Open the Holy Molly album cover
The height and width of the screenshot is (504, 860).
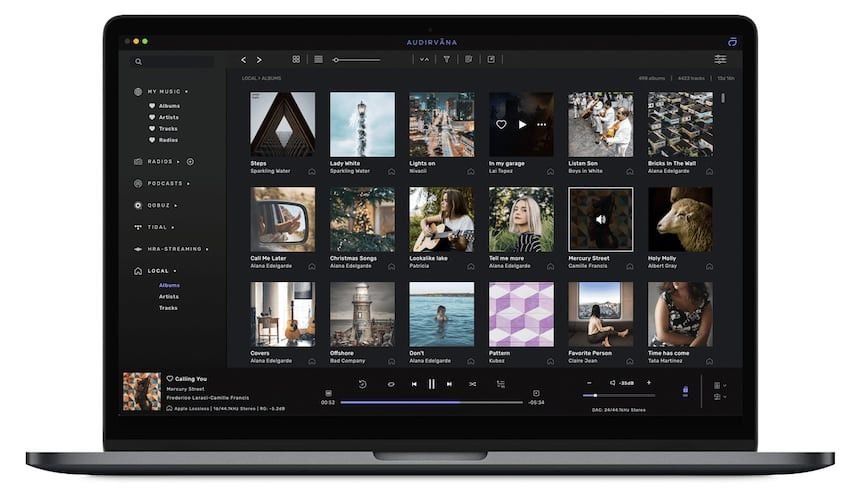pos(680,219)
